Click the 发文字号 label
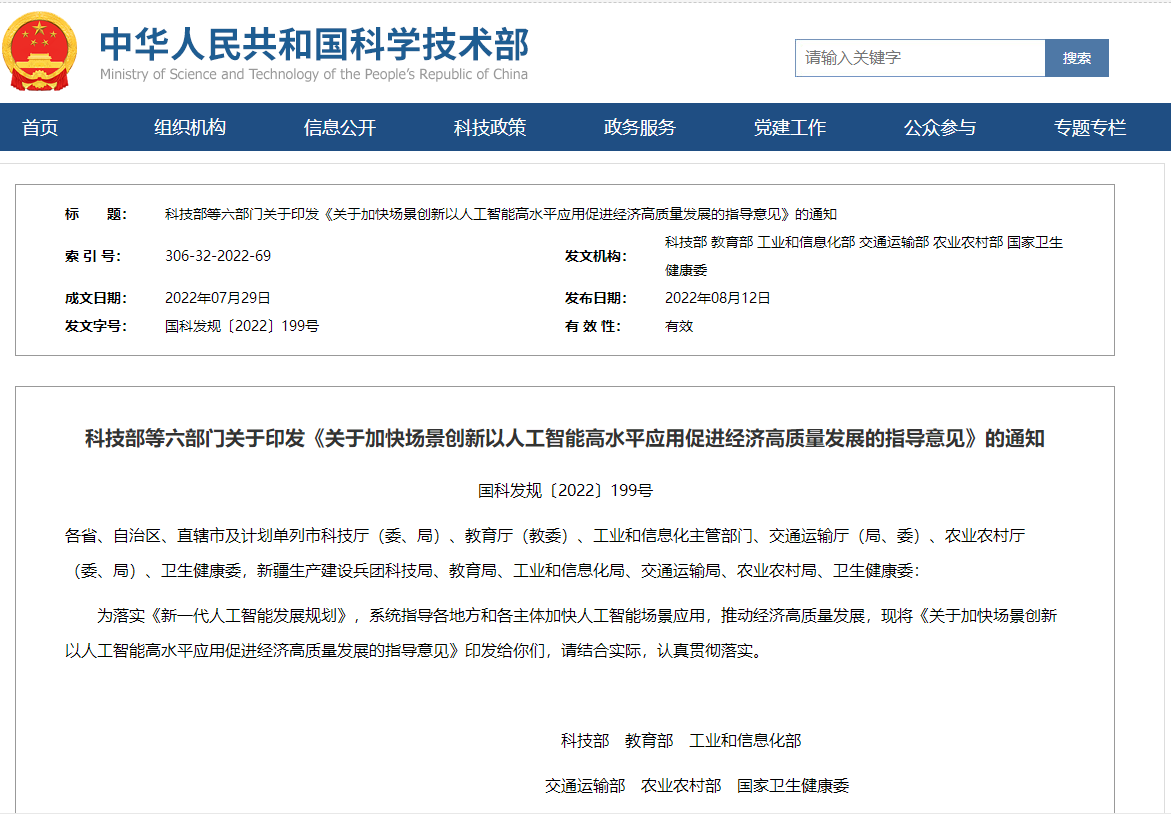 pyautogui.click(x=96, y=326)
